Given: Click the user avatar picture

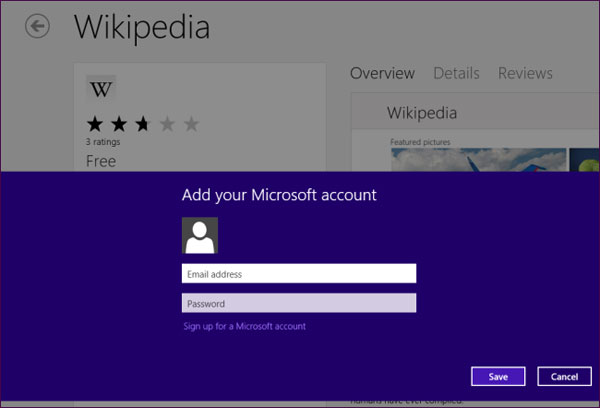Looking at the screenshot, I should click(x=200, y=235).
